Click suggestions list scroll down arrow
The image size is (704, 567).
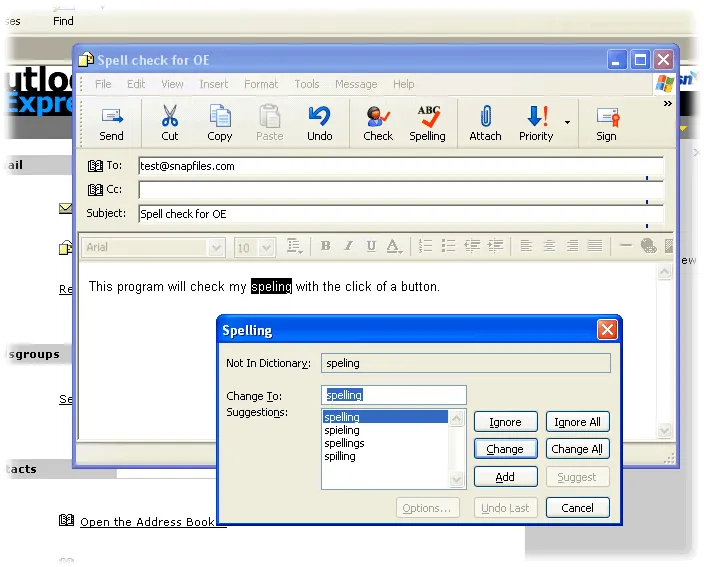457,479
